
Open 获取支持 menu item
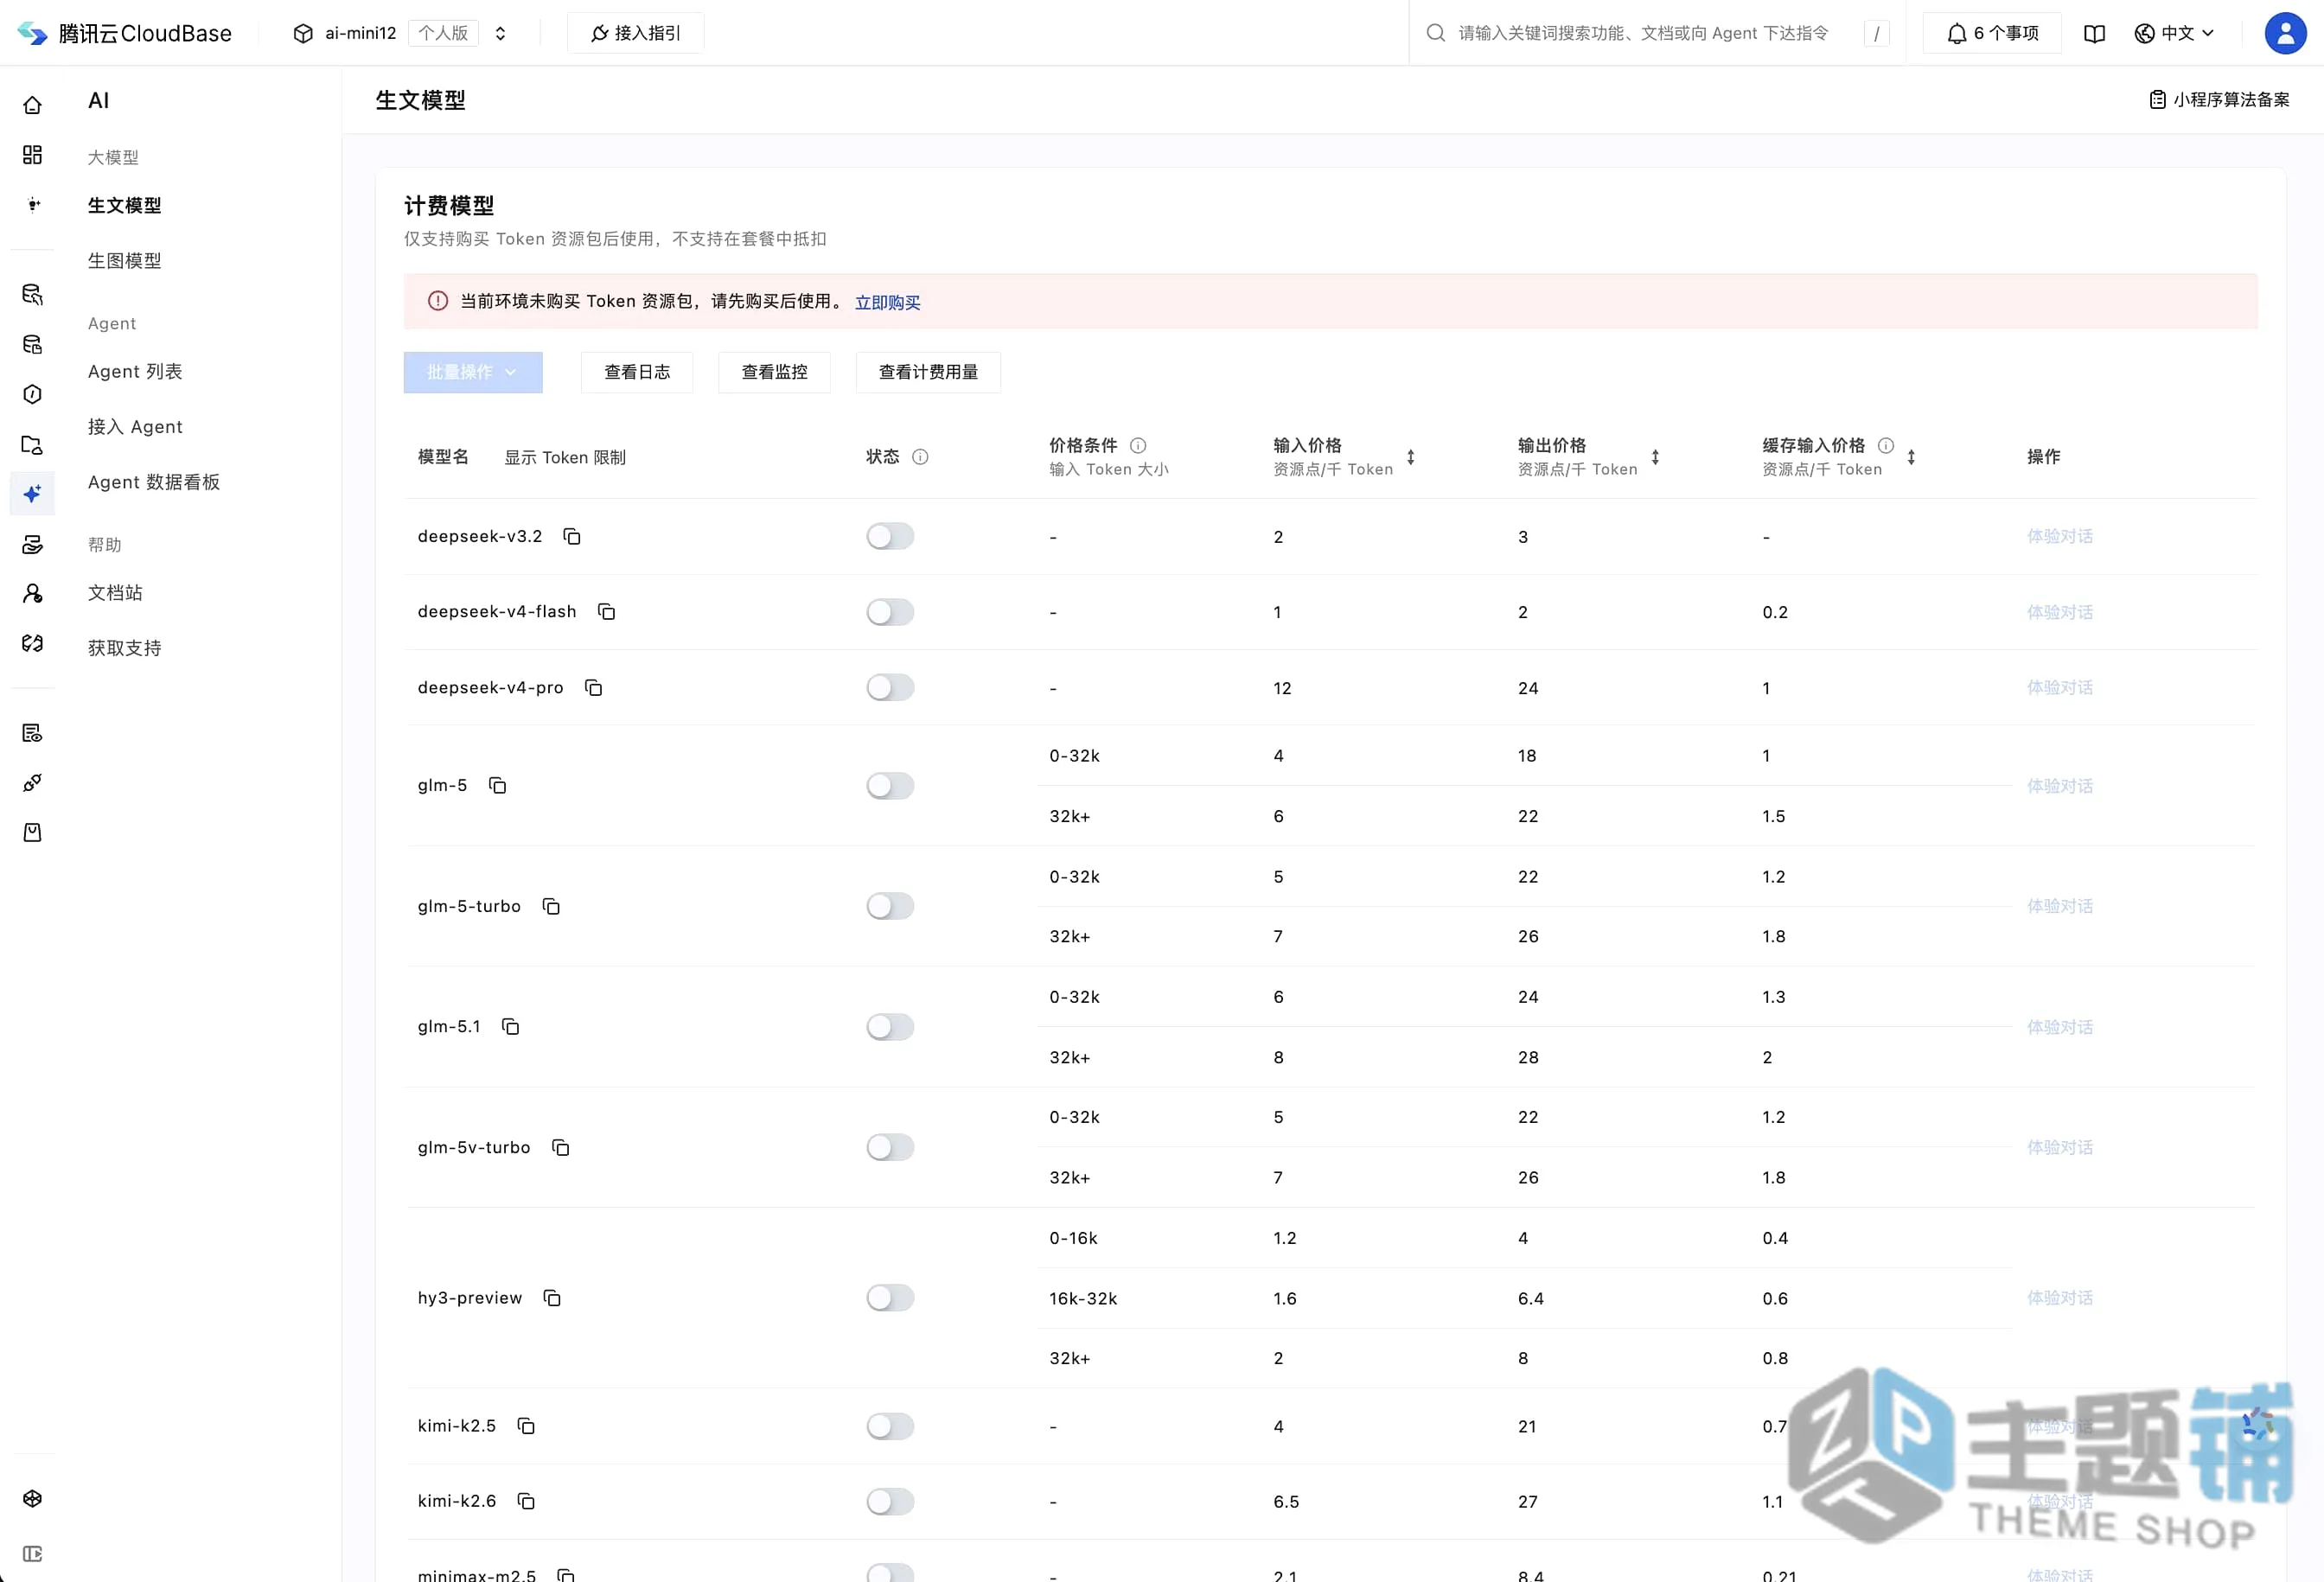tap(125, 648)
